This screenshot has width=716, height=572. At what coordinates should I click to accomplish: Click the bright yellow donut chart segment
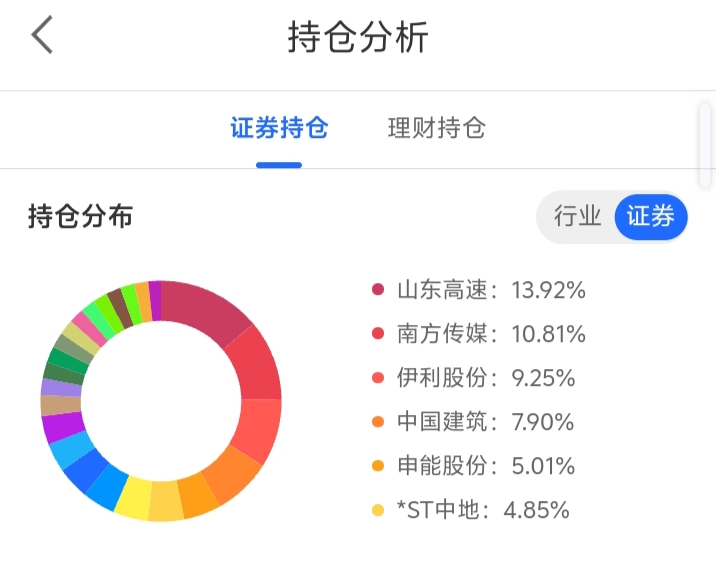[x=135, y=498]
